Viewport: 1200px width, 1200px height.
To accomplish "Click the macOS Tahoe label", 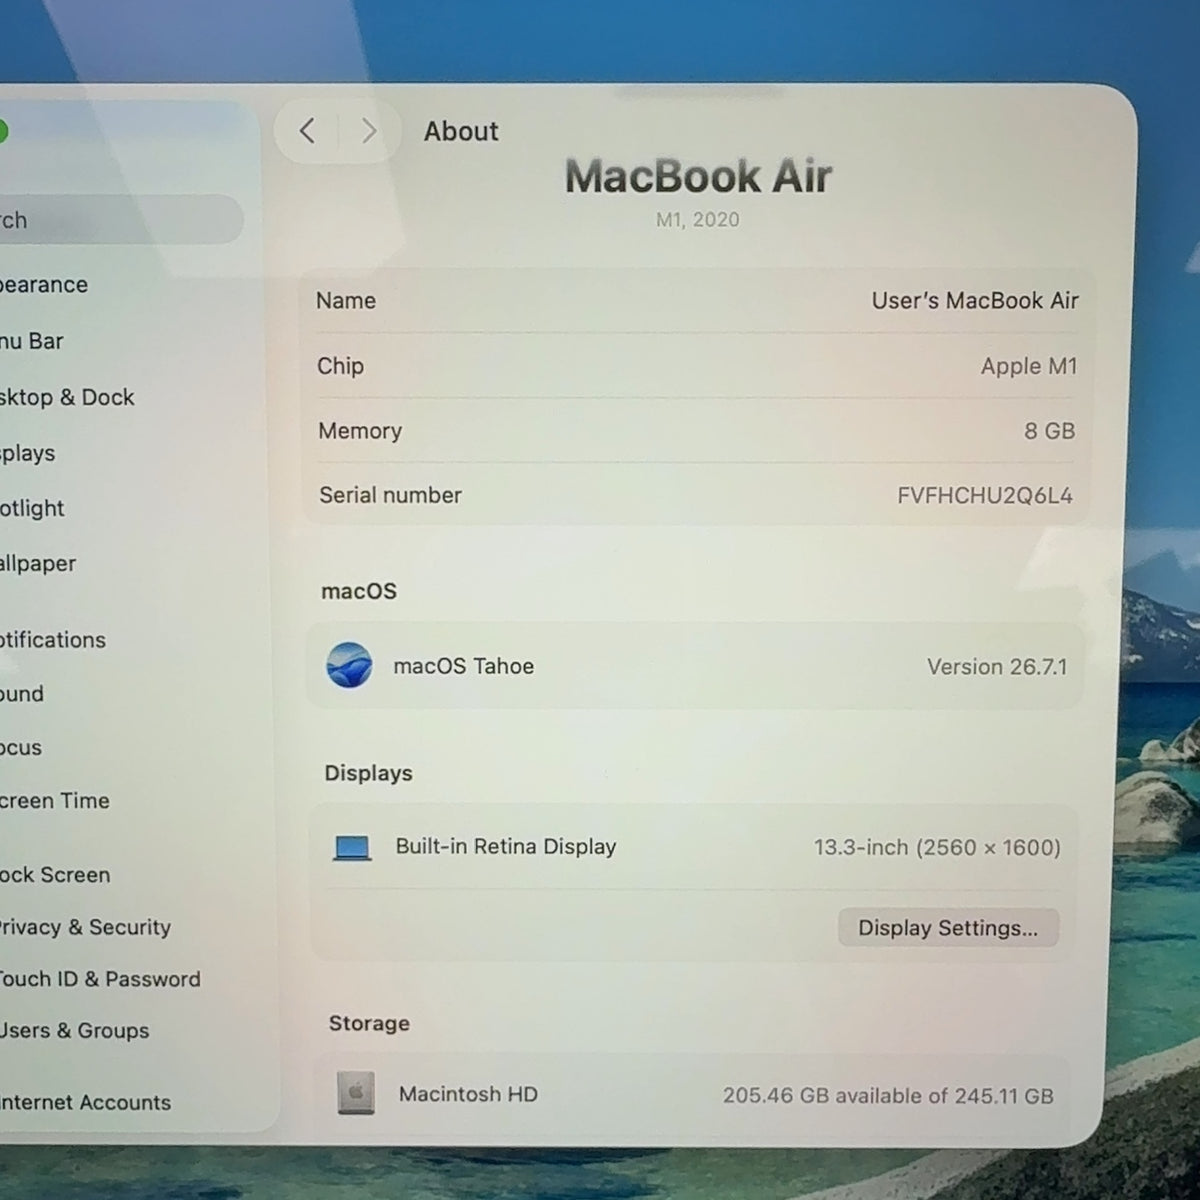I will 463,666.
